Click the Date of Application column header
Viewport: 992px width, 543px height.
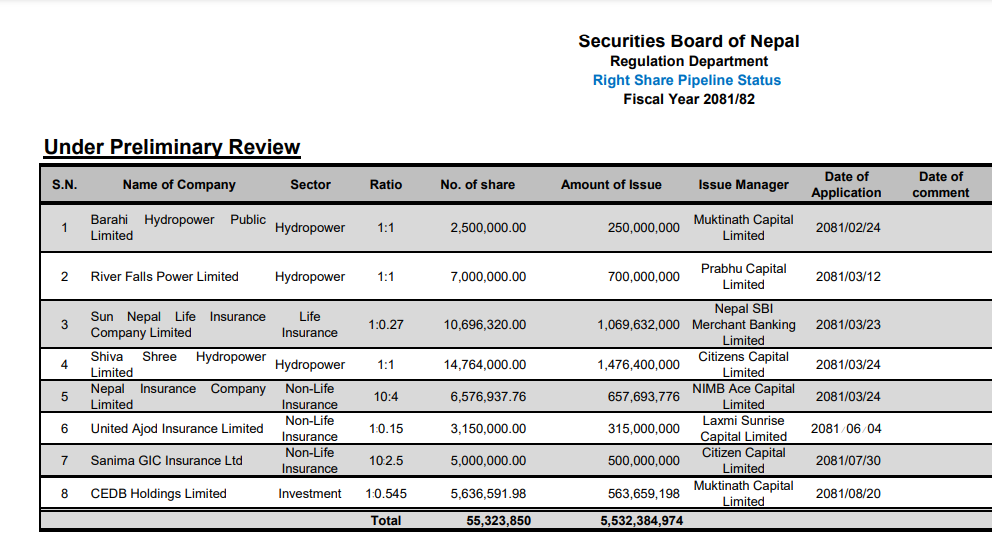tap(846, 185)
